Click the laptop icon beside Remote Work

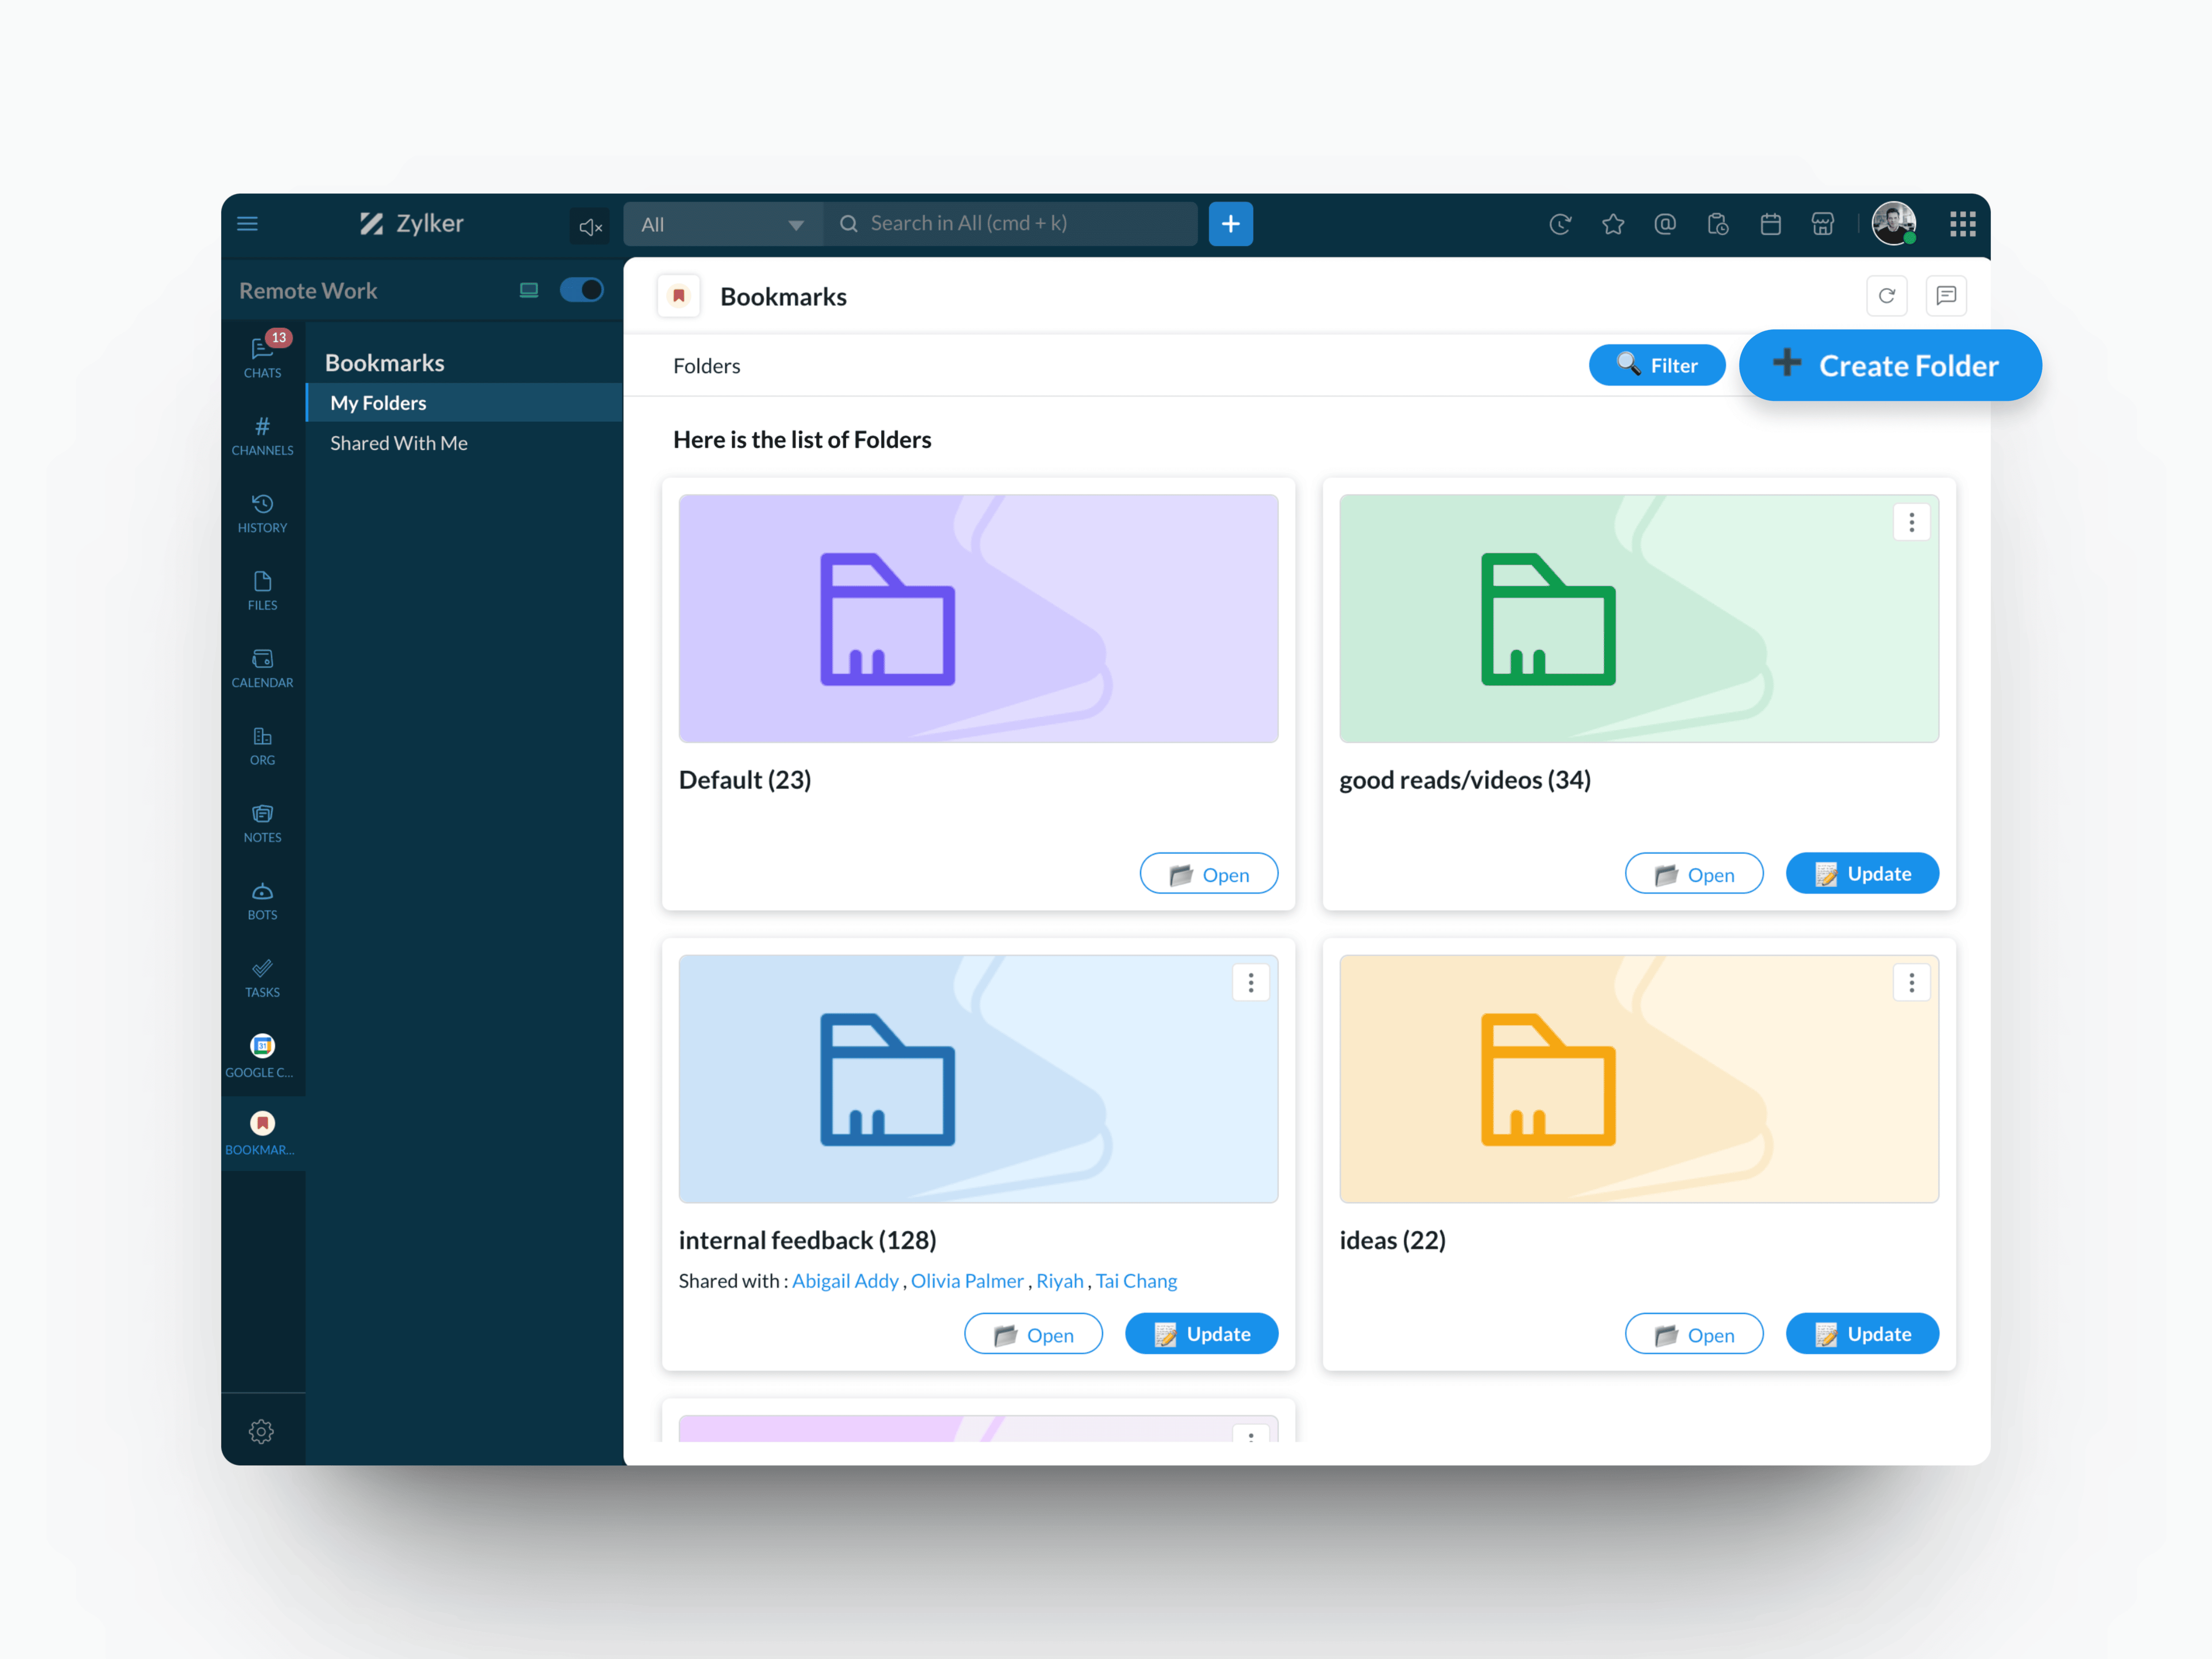(x=529, y=290)
